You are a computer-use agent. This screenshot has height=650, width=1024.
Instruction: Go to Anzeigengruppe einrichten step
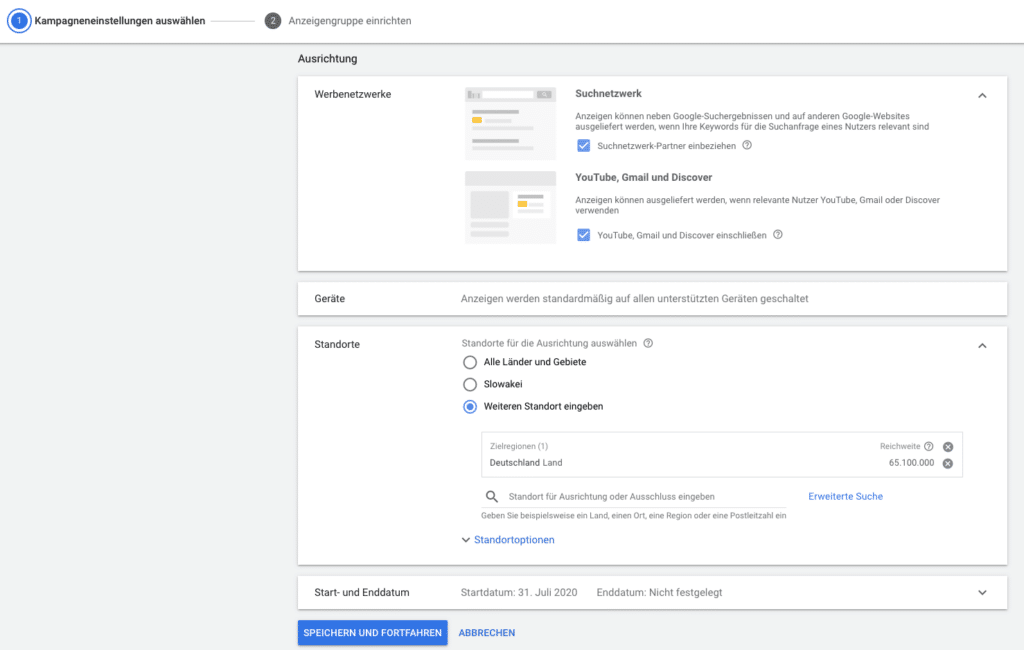350,21
